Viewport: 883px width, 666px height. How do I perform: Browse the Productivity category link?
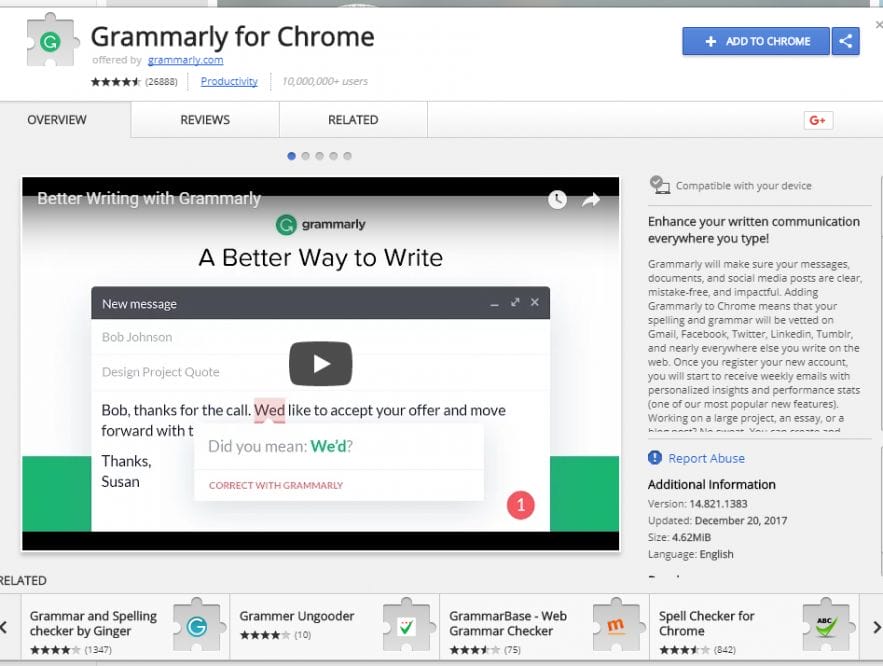pos(229,81)
